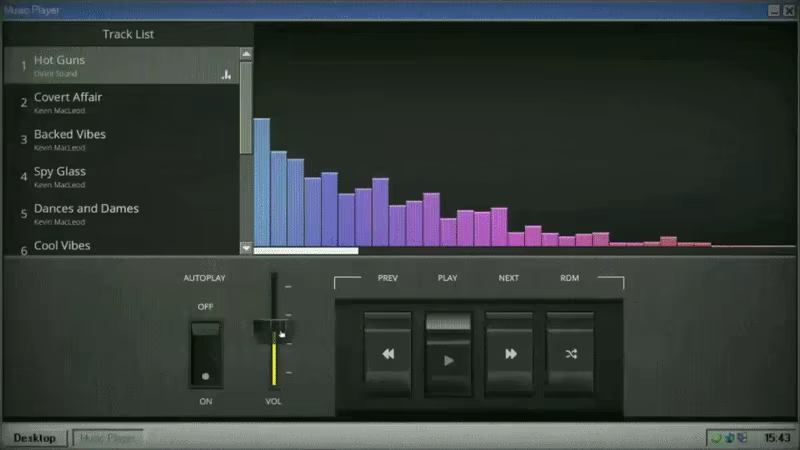
Task: Click the rightmost system tray icon
Action: coord(742,438)
